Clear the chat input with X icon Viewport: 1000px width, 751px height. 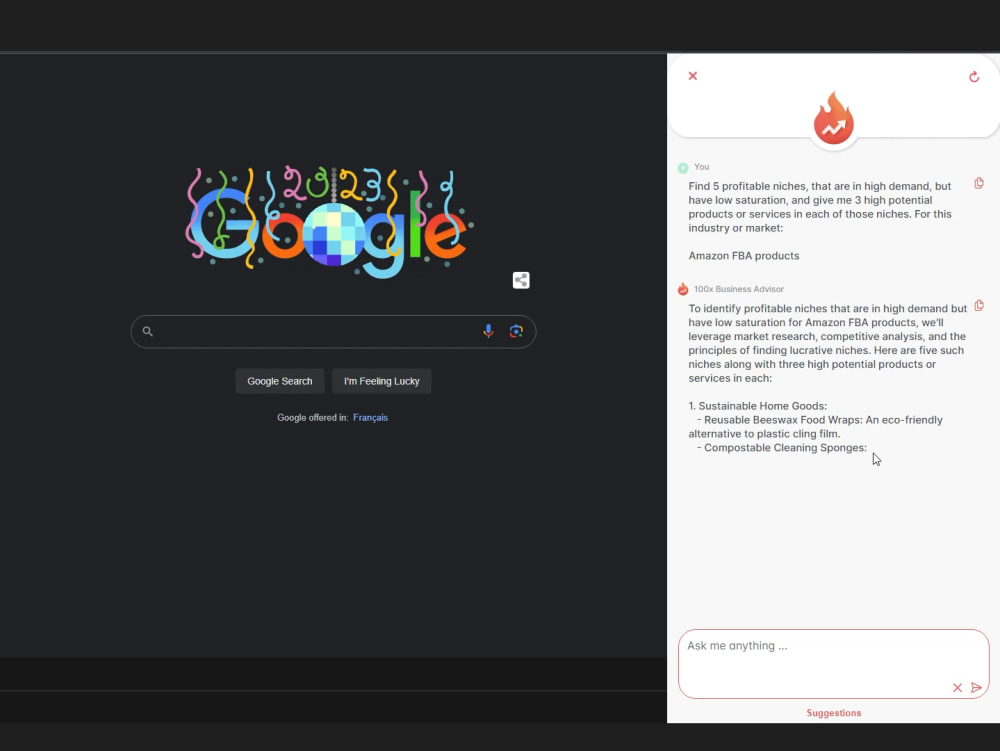957,687
